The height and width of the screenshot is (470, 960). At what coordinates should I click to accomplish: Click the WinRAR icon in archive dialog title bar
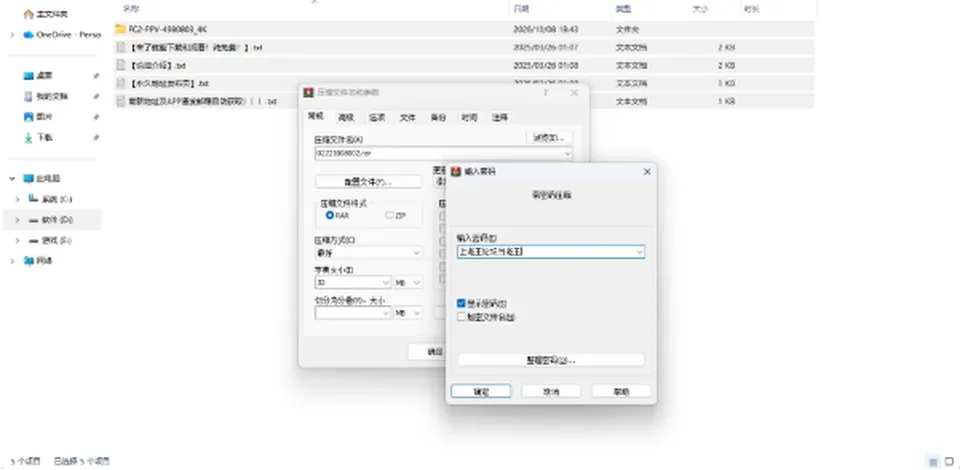[x=309, y=92]
